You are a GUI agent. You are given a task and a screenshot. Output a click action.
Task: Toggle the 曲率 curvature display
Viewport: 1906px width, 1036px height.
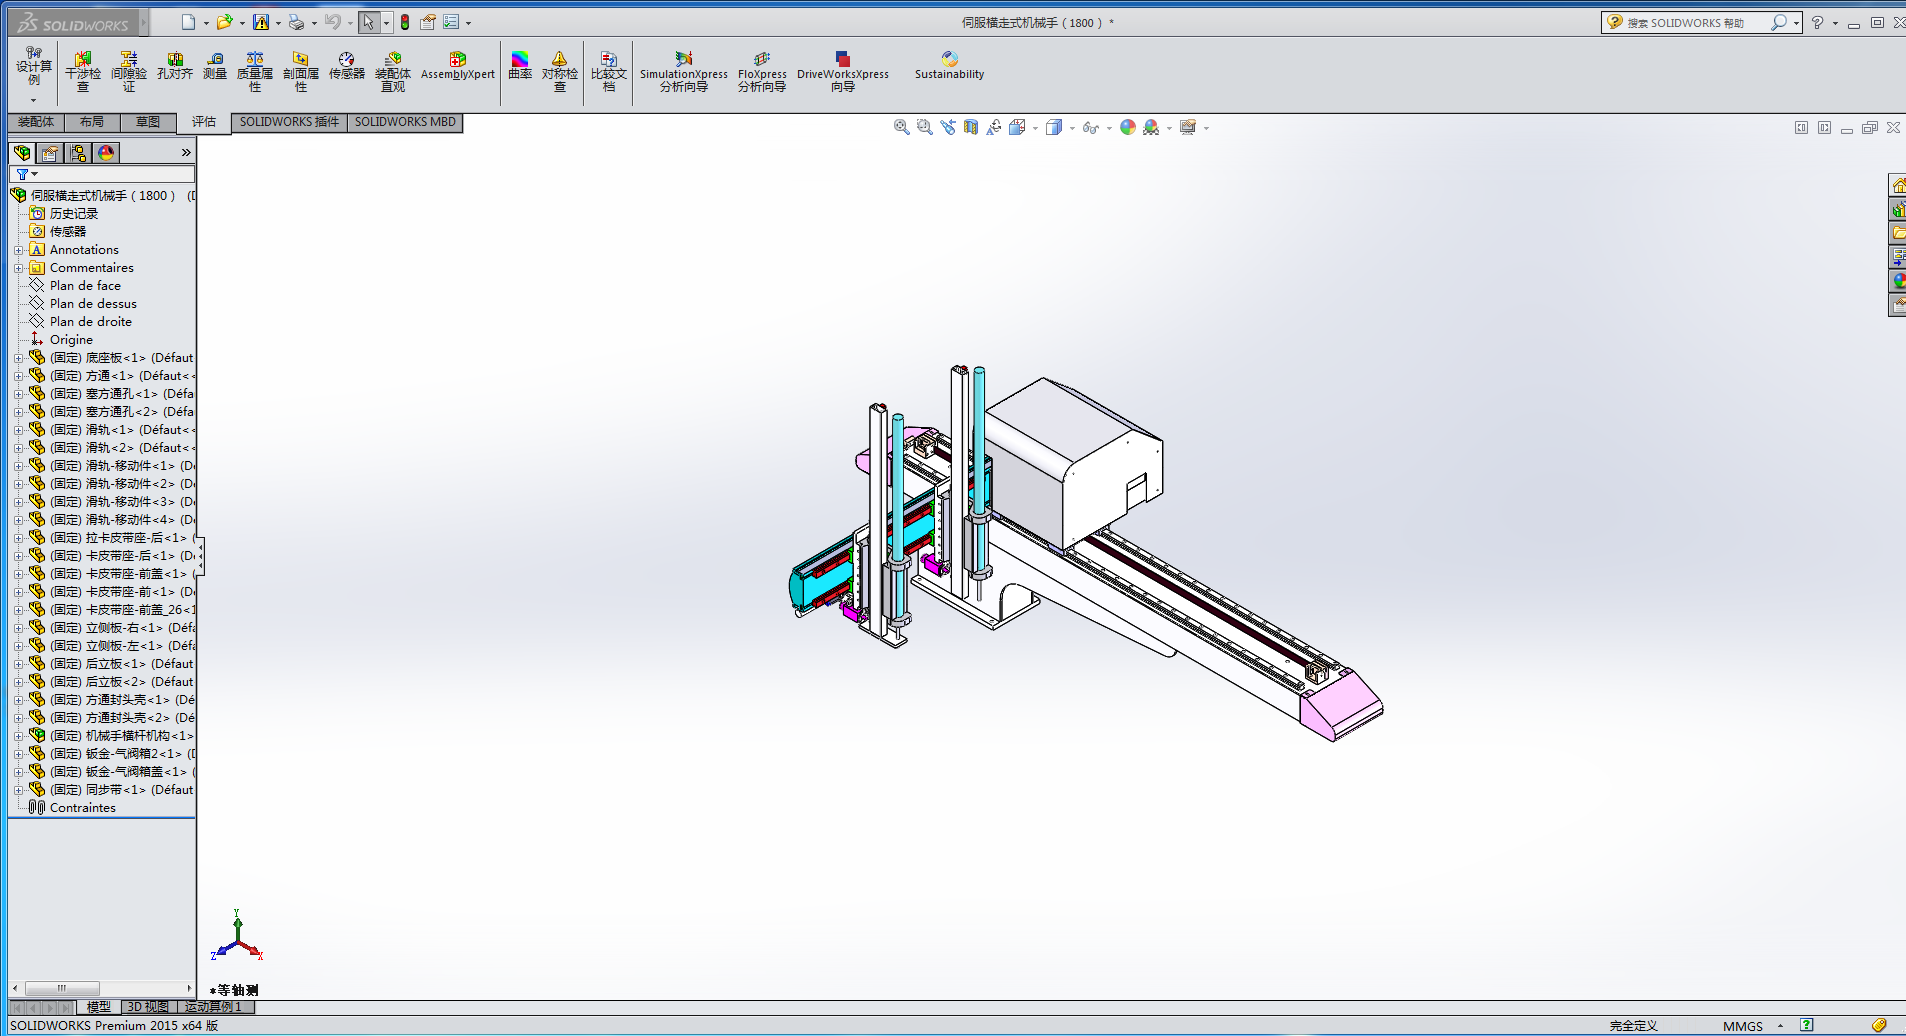pos(520,66)
